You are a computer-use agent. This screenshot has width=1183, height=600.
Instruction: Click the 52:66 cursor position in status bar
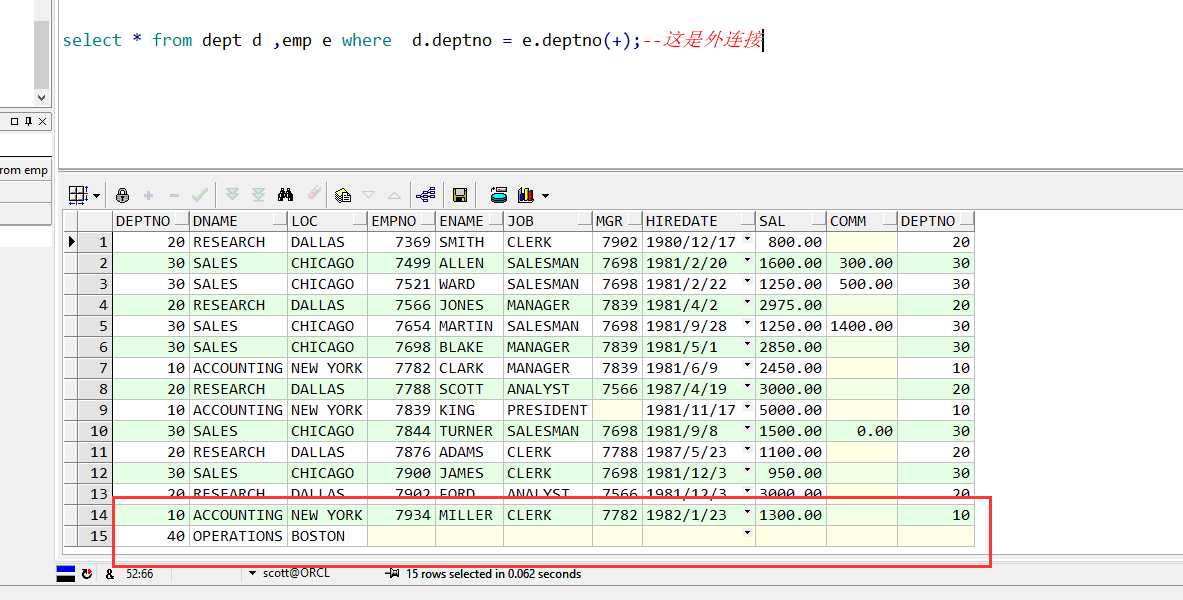click(x=140, y=574)
